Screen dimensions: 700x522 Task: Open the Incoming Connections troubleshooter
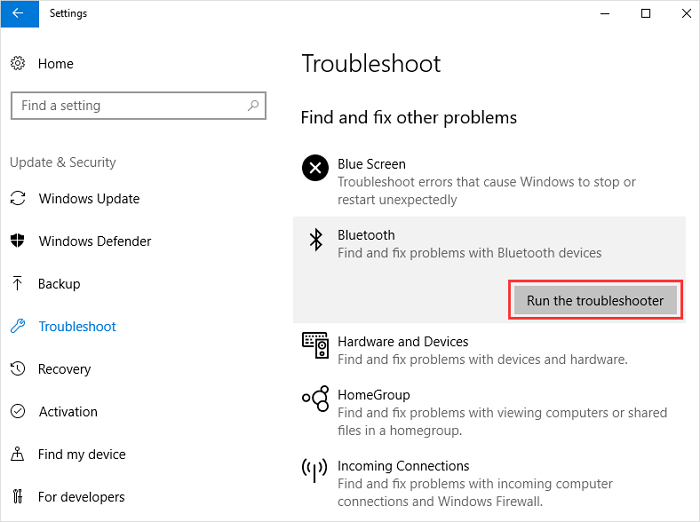pos(403,466)
